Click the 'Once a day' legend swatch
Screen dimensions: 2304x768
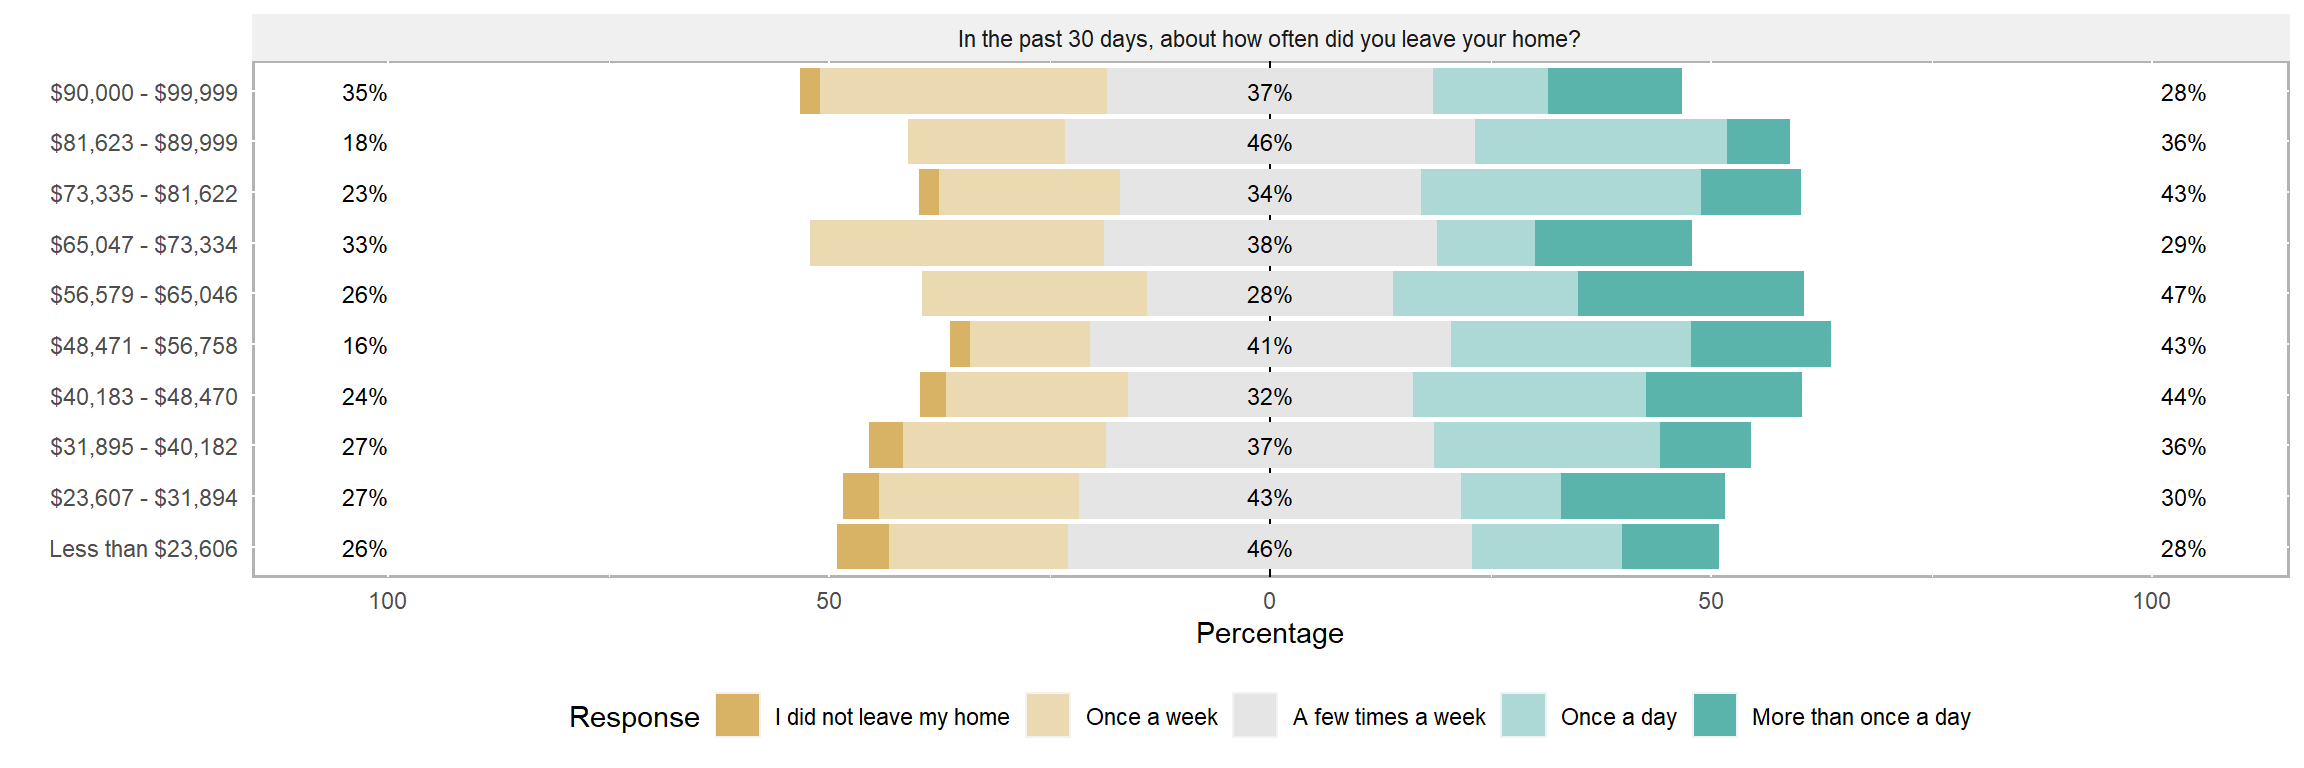click(1523, 715)
